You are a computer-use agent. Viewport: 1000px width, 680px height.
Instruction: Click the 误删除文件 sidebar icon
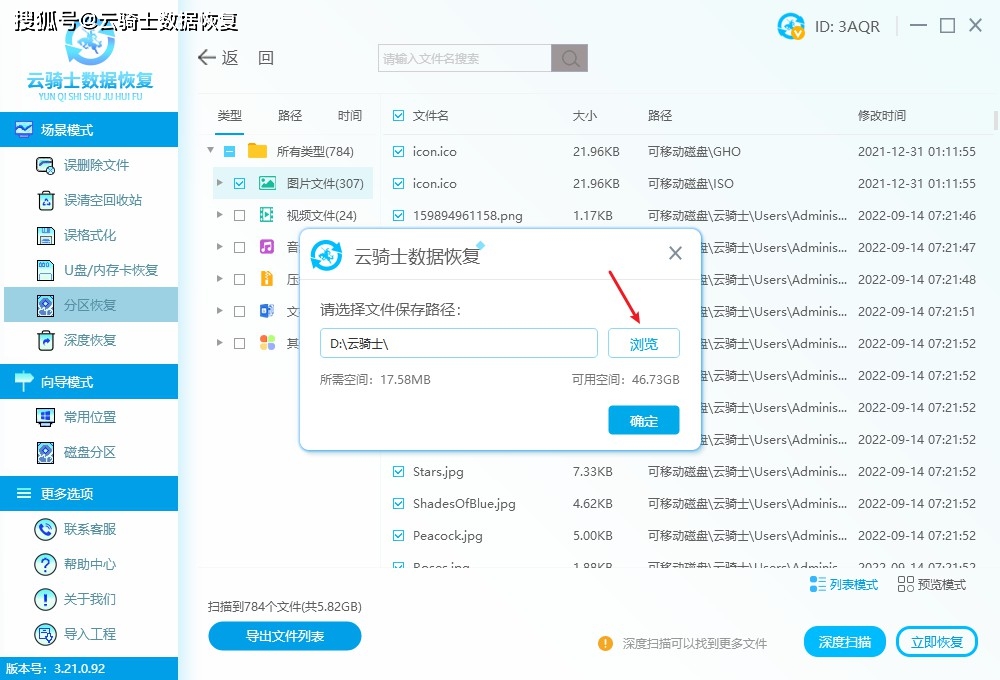45,165
